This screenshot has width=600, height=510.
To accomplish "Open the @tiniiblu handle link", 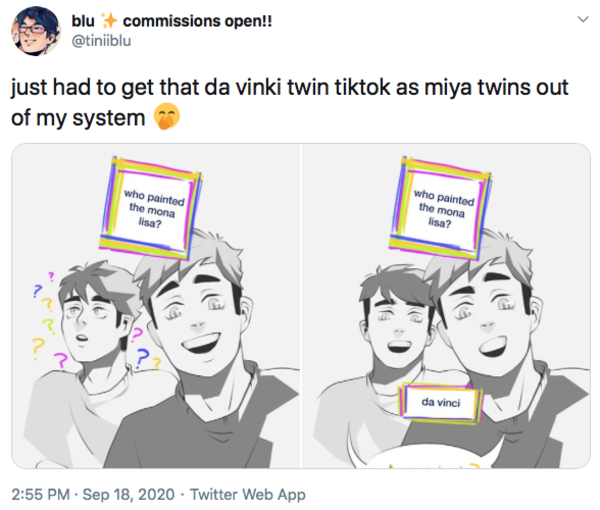I will 101,41.
